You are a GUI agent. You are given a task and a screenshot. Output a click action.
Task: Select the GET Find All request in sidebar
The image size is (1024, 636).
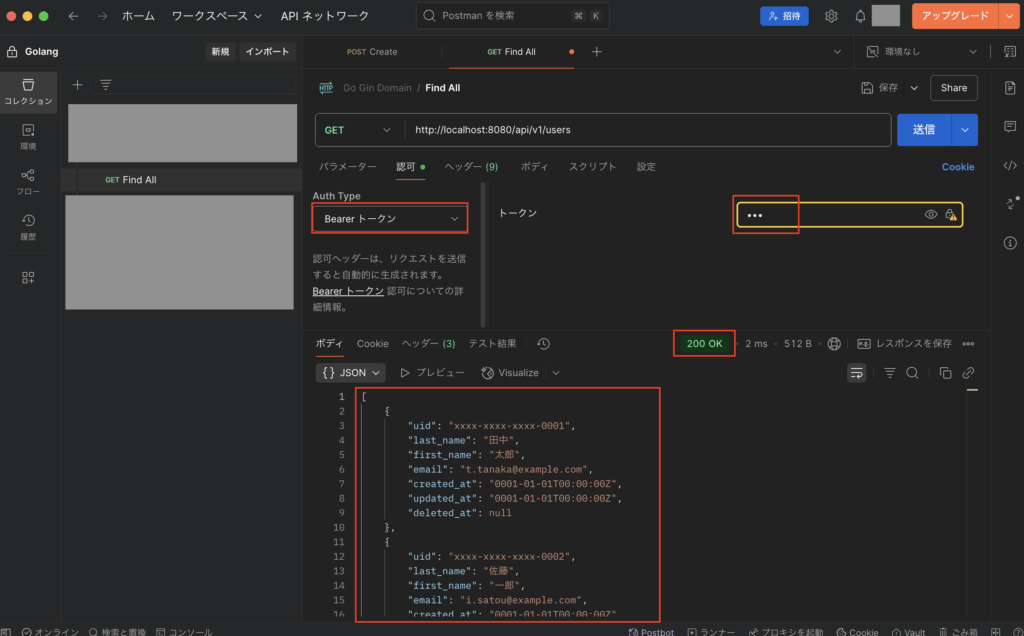click(x=182, y=180)
